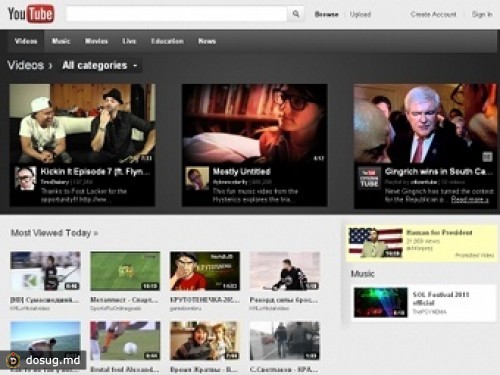
Task: Click the КРУТОТЕНЕЧКА video title
Action: pos(205,300)
